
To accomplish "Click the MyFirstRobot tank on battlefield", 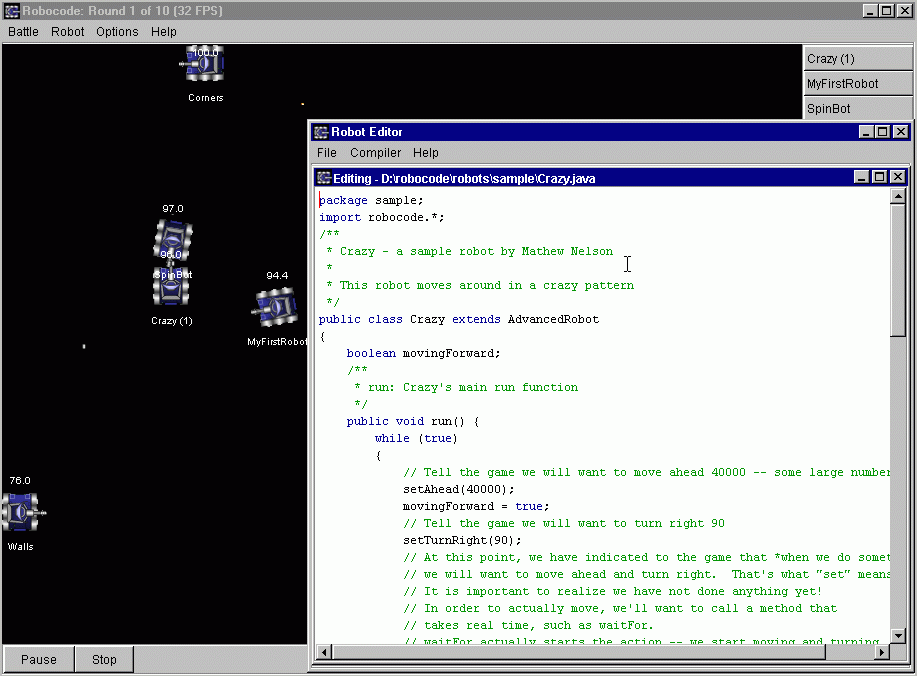I will click(x=275, y=307).
